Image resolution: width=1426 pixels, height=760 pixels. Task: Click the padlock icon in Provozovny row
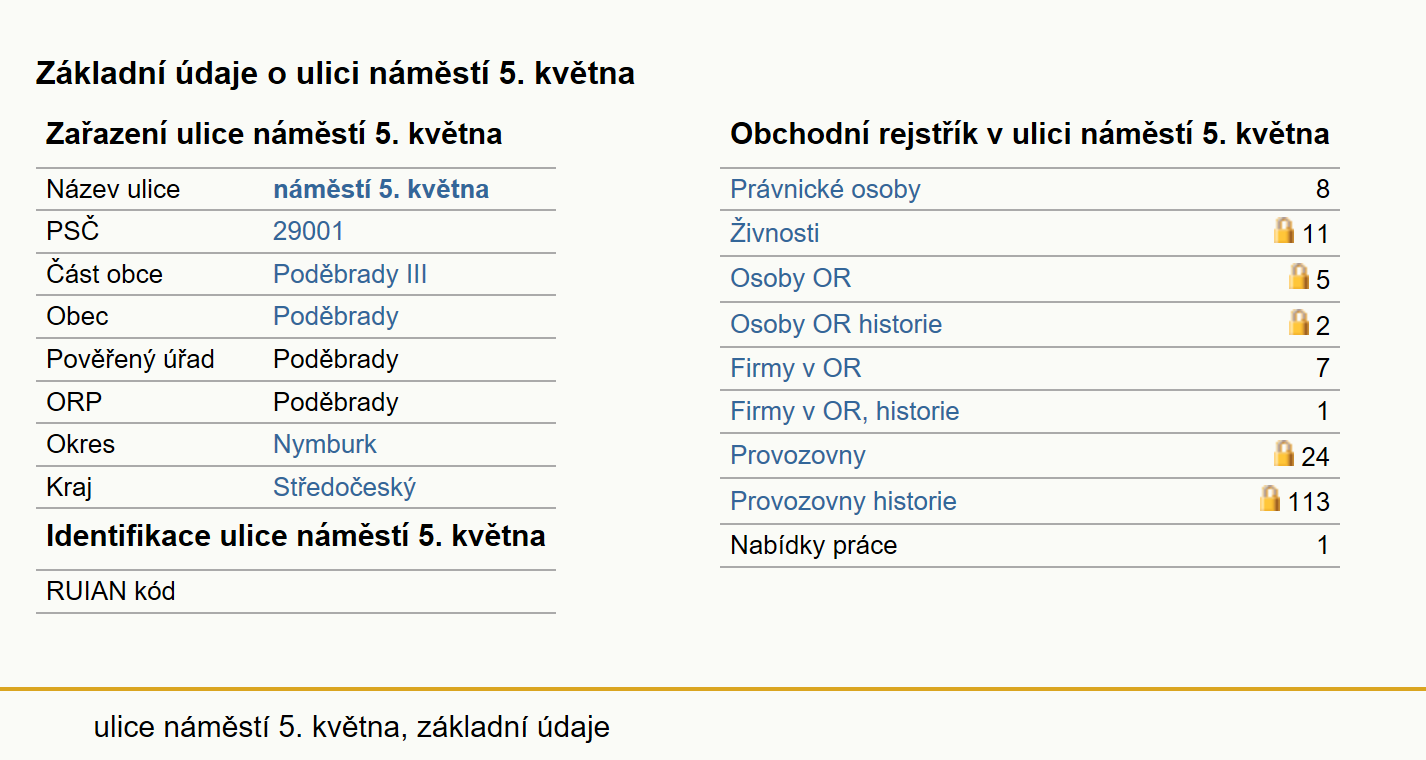[1284, 454]
